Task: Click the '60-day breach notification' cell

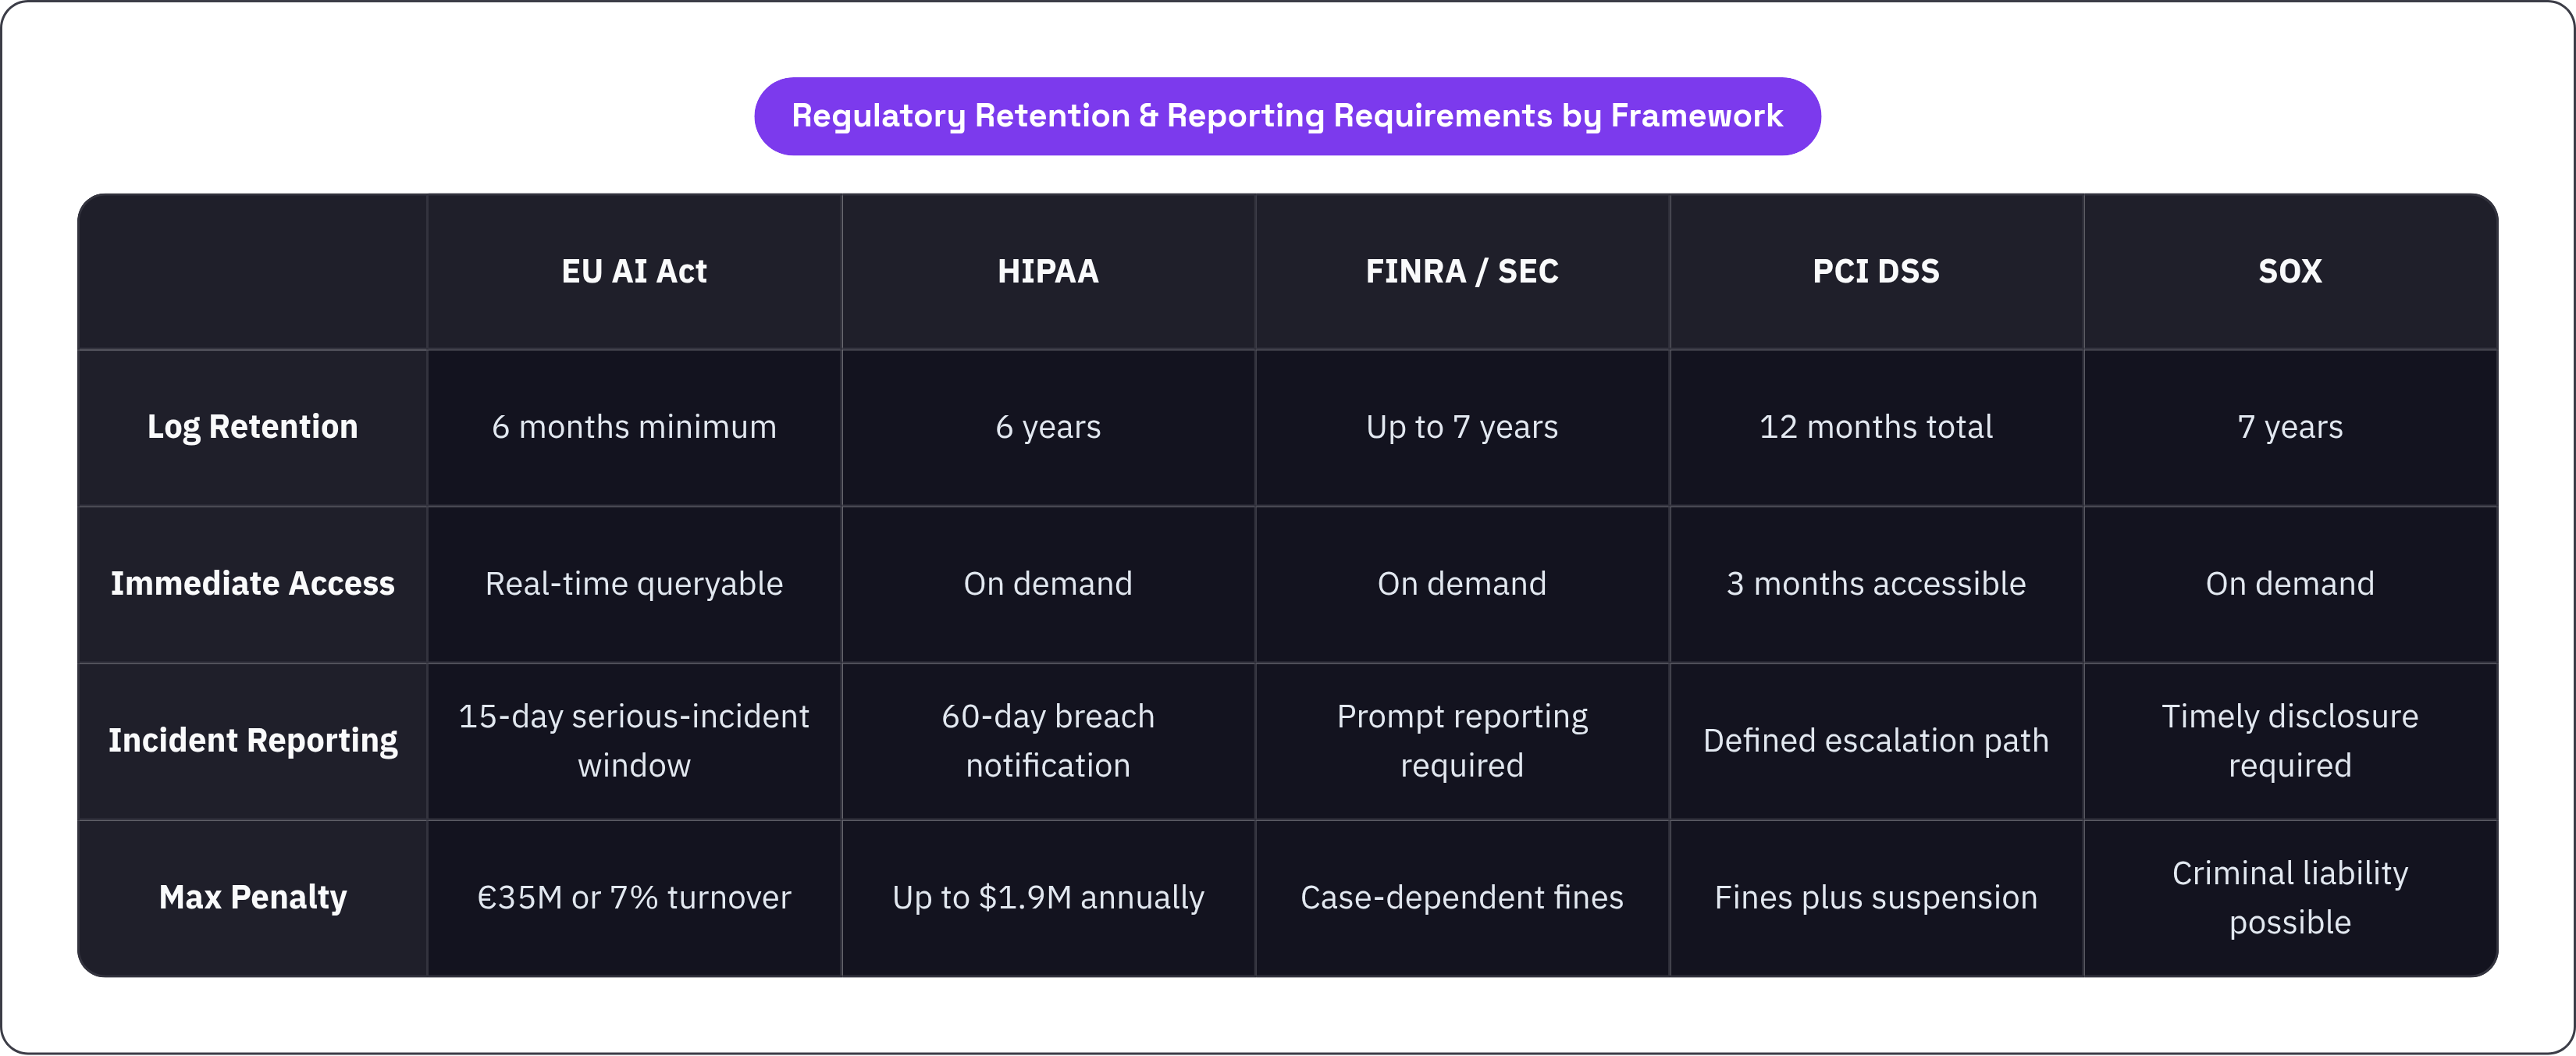Action: (1048, 741)
